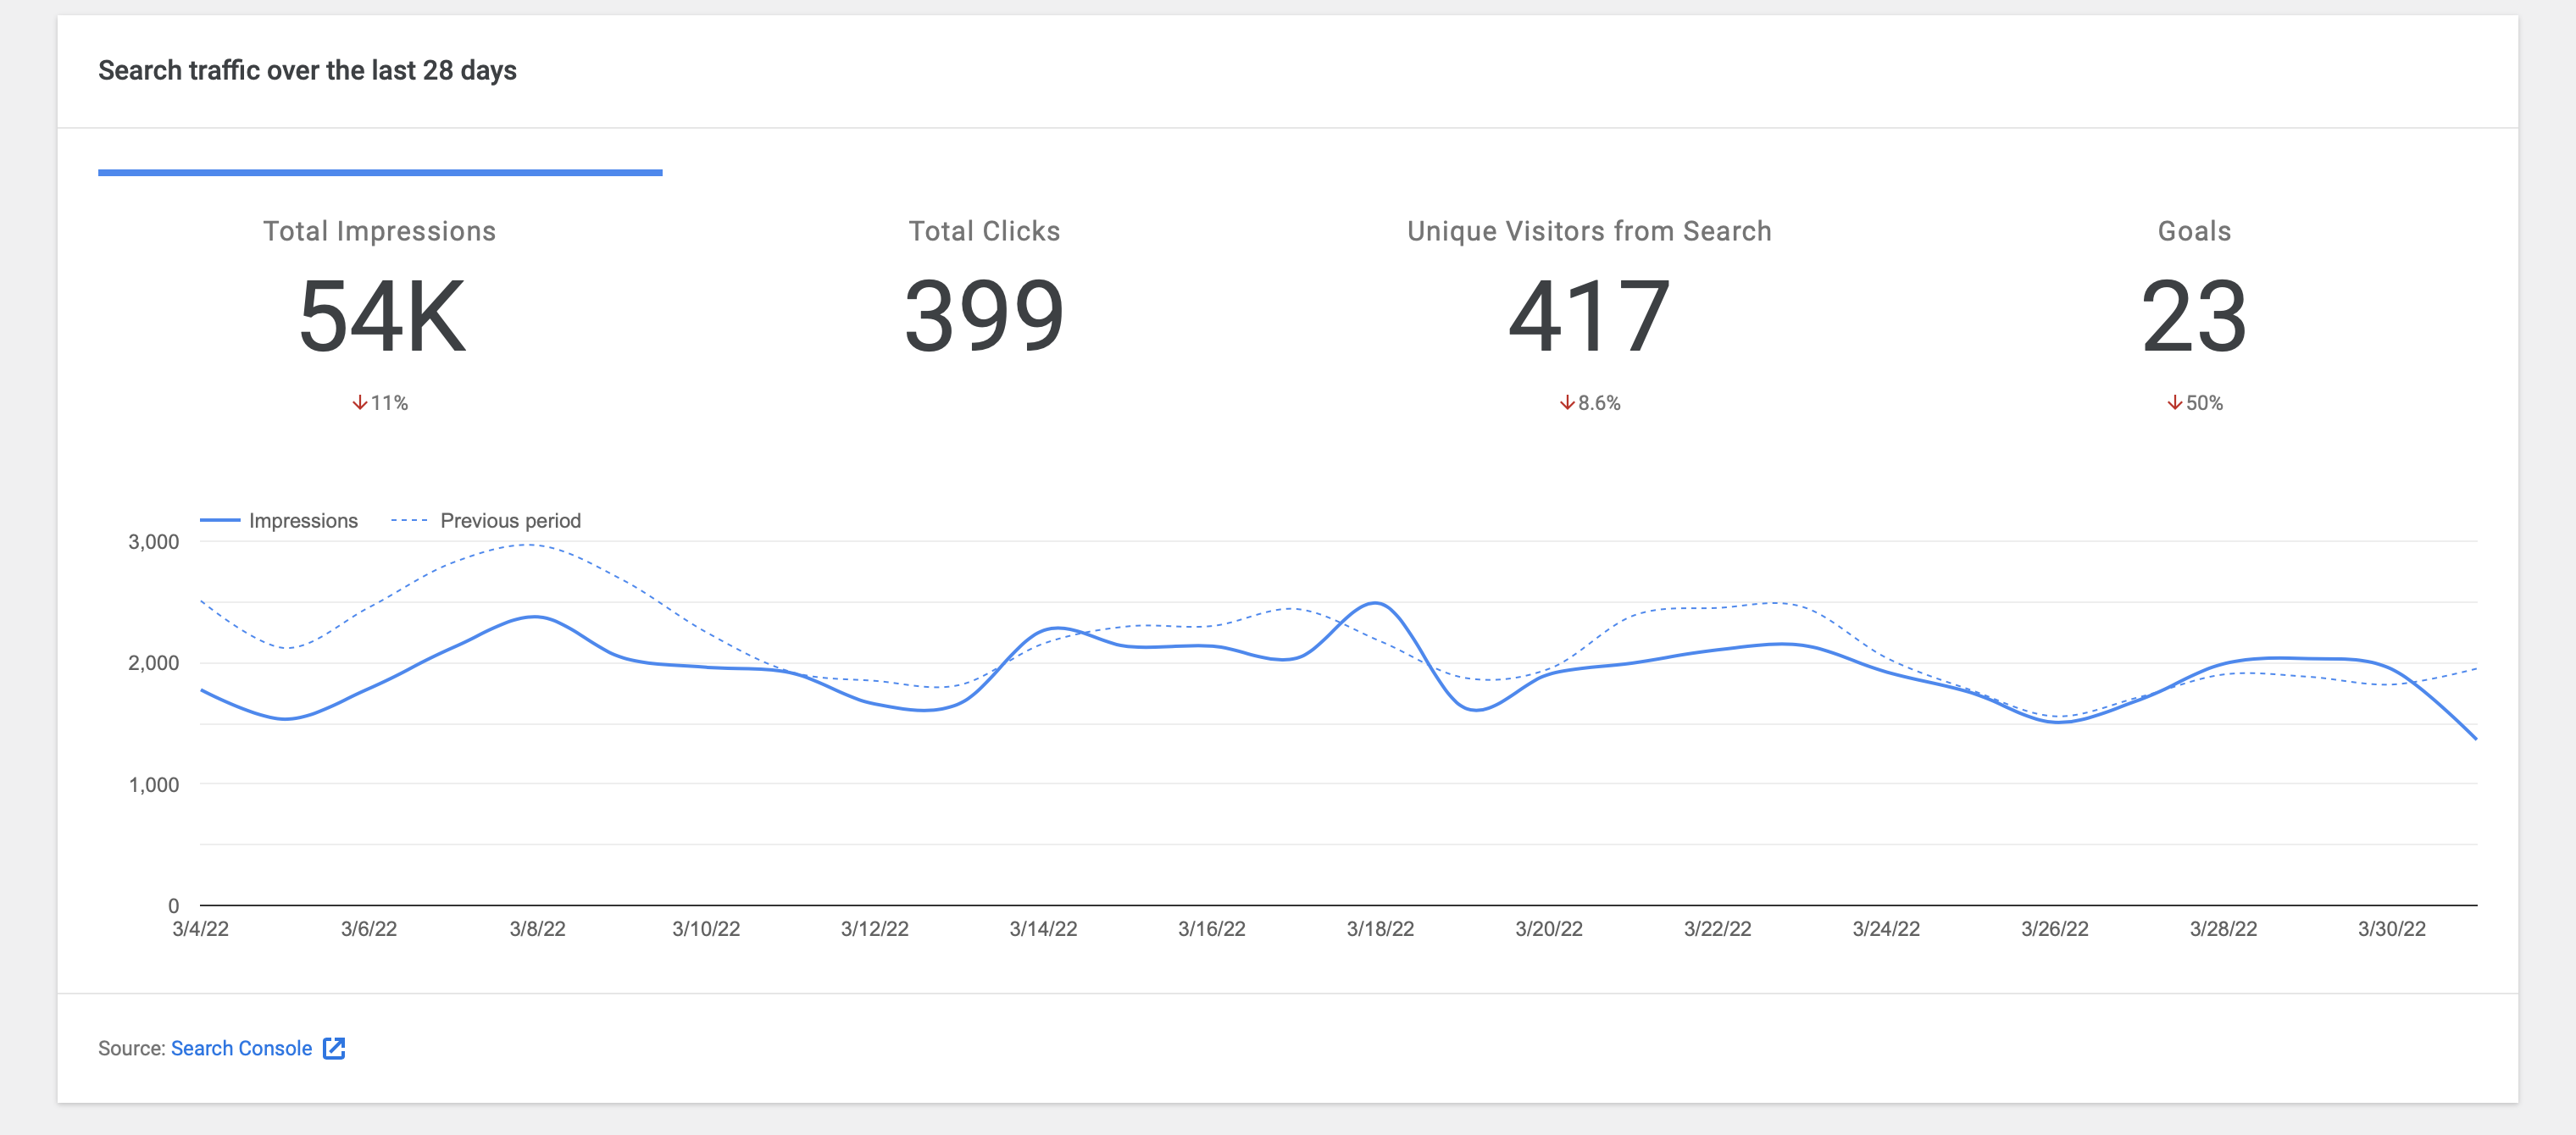Select the dashed Previous period legend line
The width and height of the screenshot is (2576, 1135).
click(411, 520)
